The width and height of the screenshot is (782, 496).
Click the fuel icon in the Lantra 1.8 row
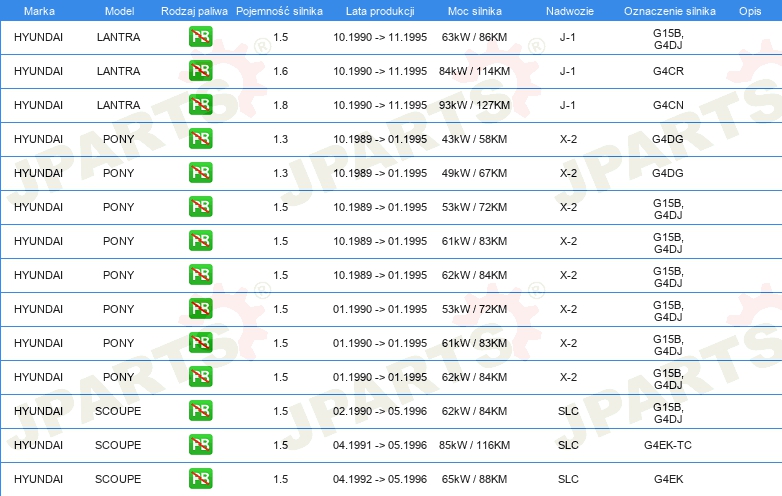point(200,105)
